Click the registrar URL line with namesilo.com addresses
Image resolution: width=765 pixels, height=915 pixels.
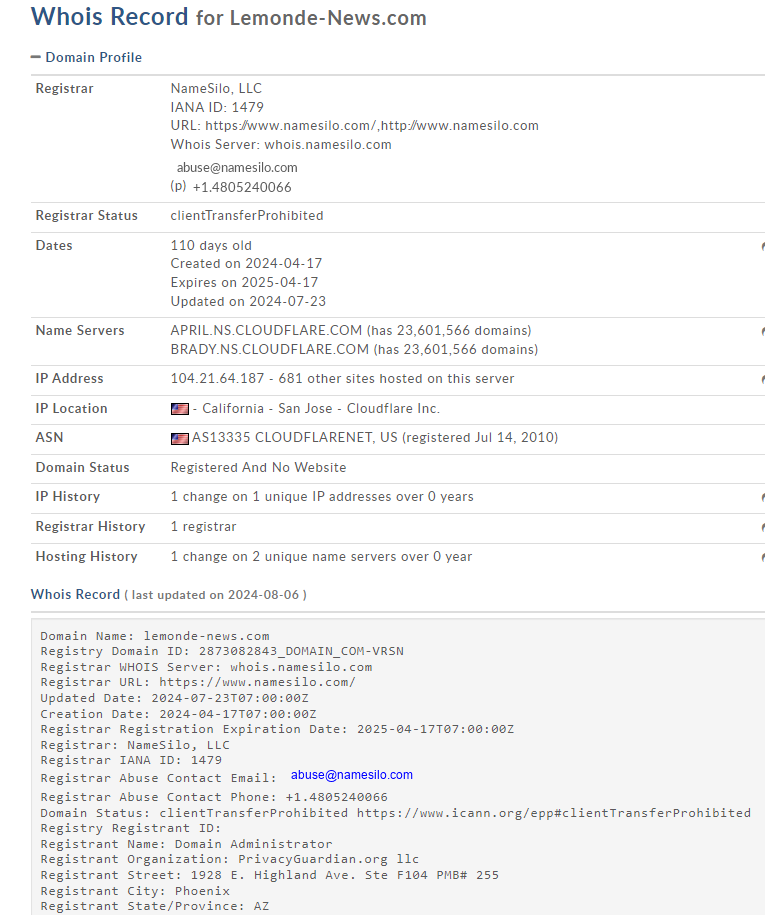(355, 125)
